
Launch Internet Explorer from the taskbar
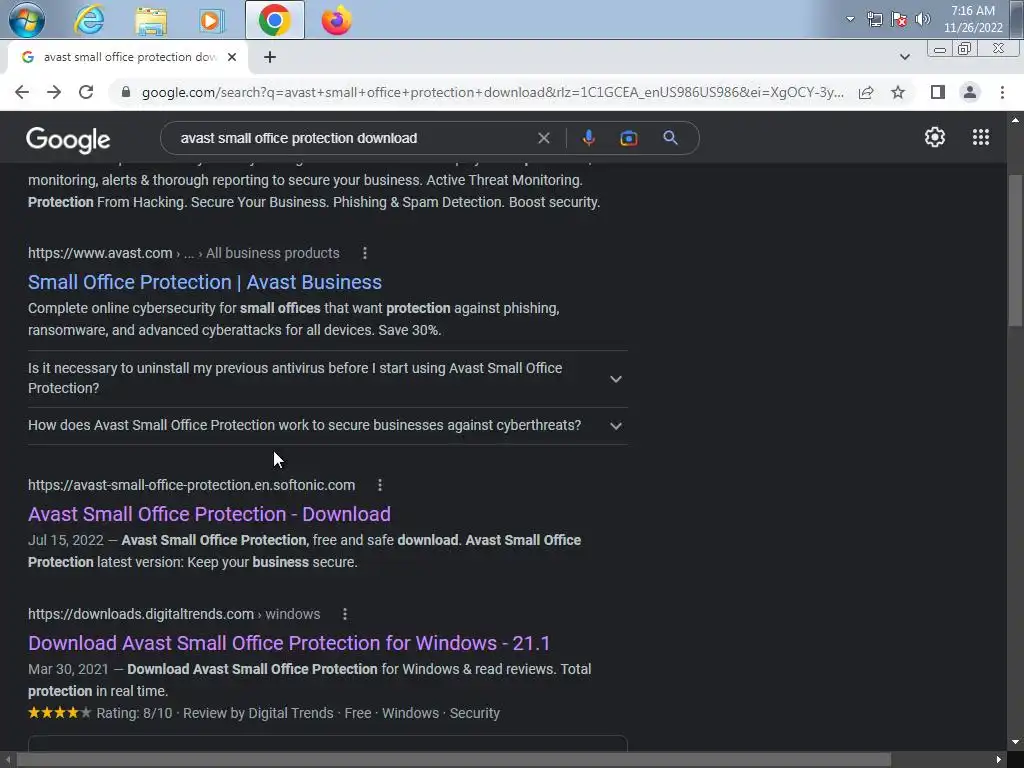89,20
